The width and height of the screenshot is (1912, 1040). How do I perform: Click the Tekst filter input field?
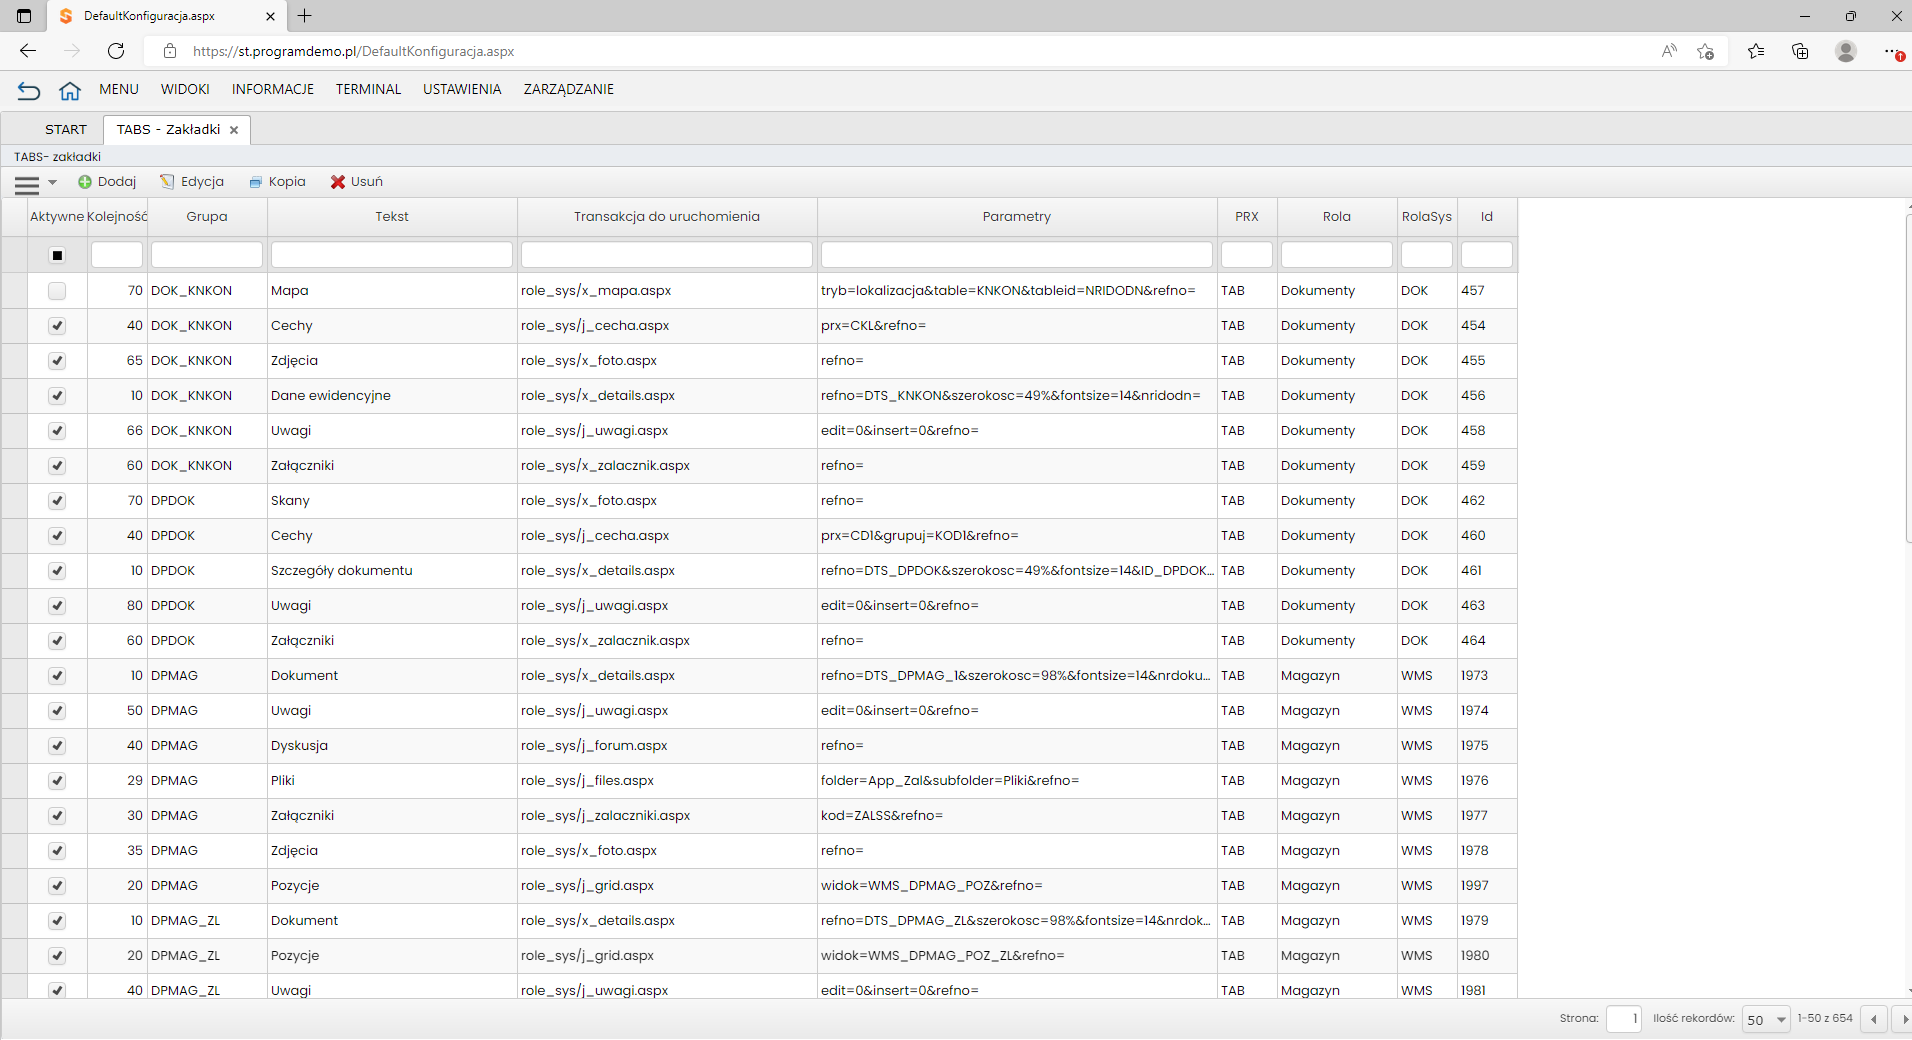(392, 255)
